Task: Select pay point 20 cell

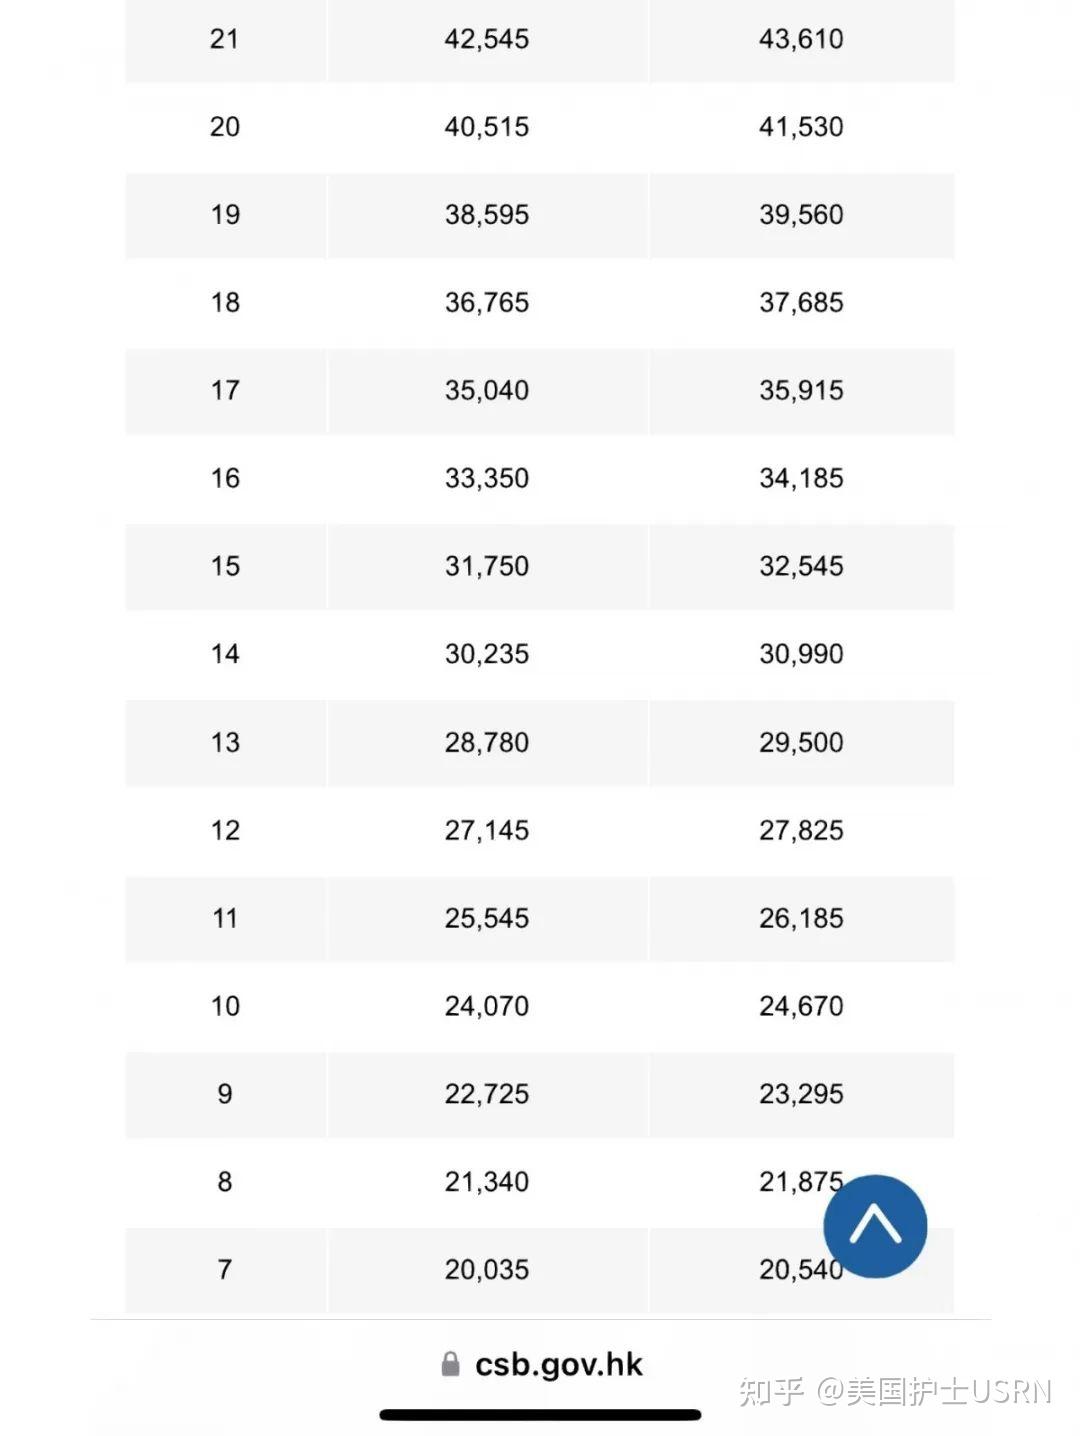Action: pyautogui.click(x=225, y=127)
